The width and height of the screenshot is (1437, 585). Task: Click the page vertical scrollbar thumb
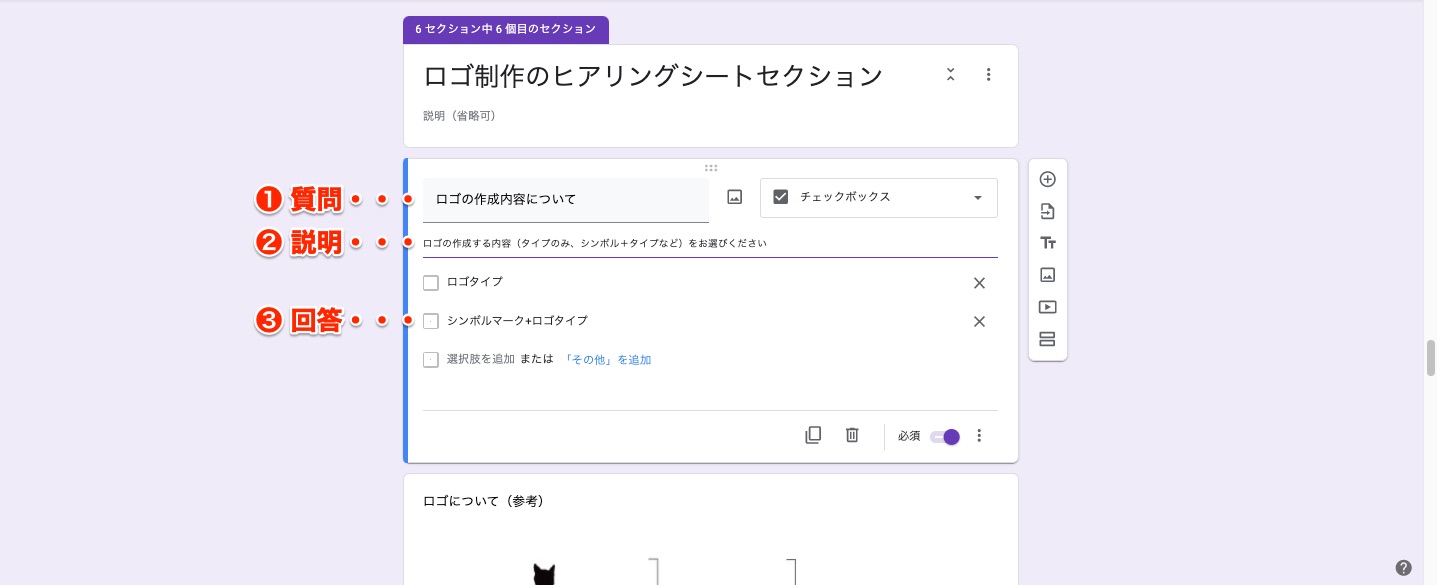[x=1430, y=357]
